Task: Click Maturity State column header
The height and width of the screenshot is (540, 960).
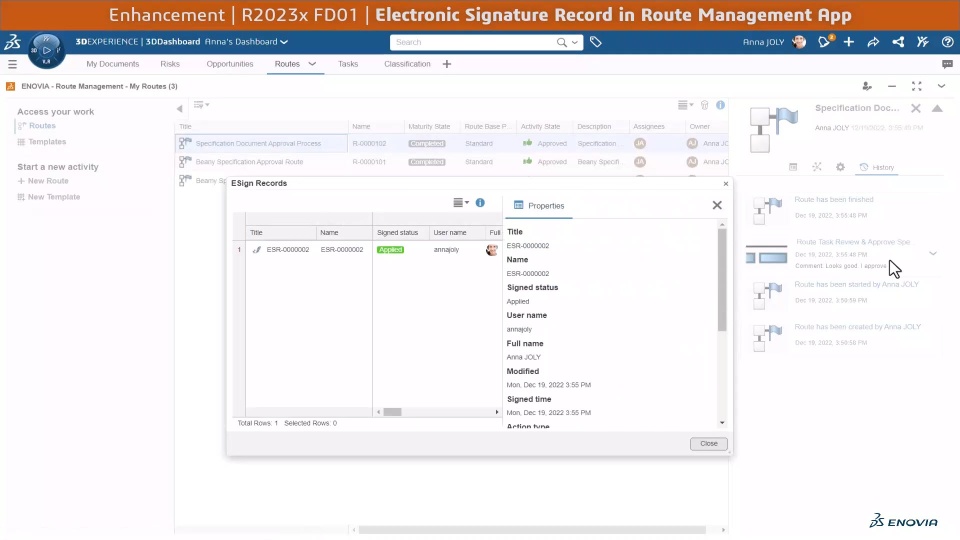Action: pos(429,126)
